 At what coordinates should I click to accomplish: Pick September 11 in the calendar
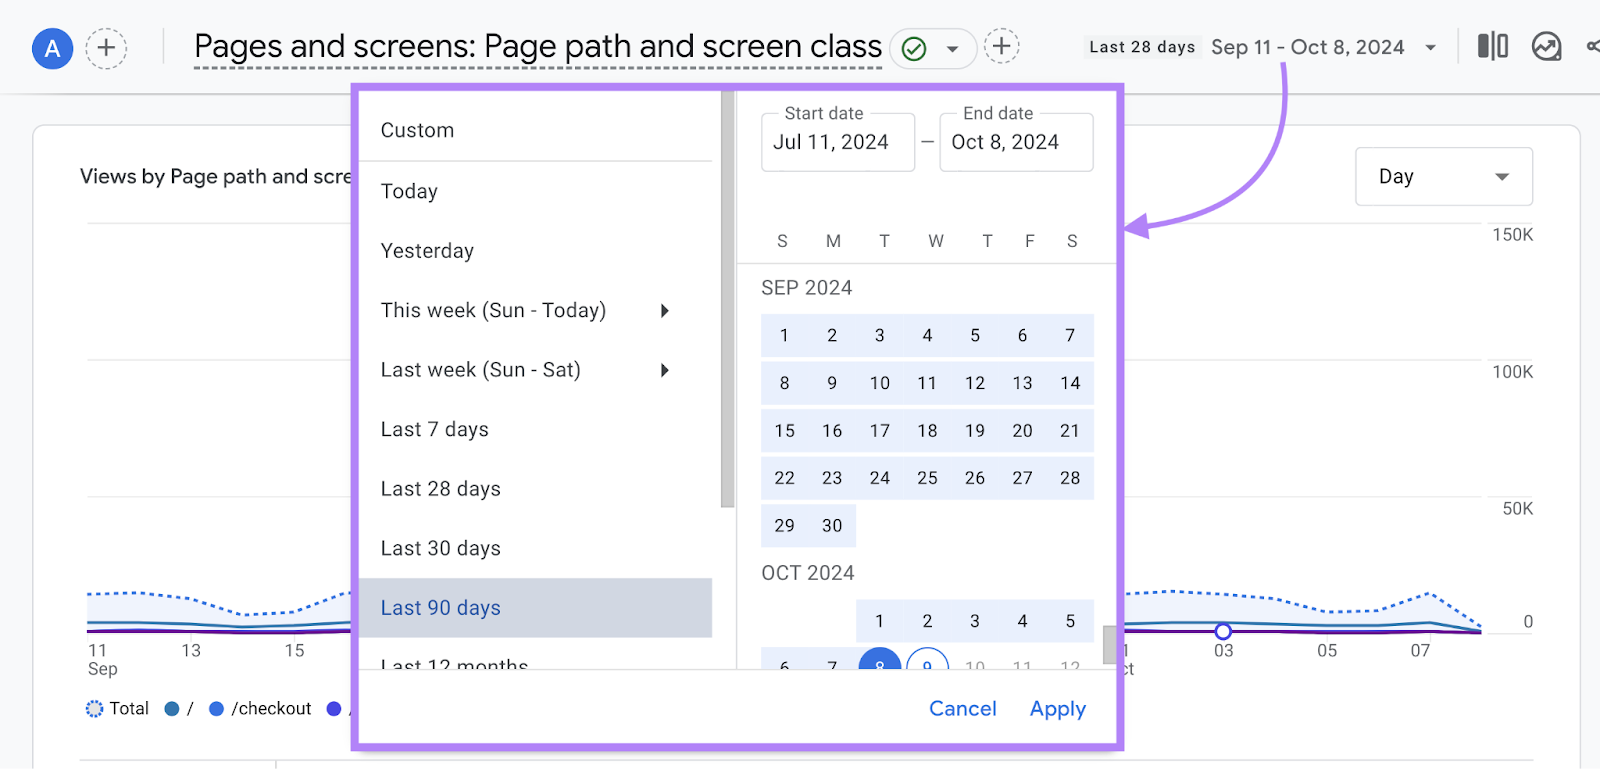(927, 383)
